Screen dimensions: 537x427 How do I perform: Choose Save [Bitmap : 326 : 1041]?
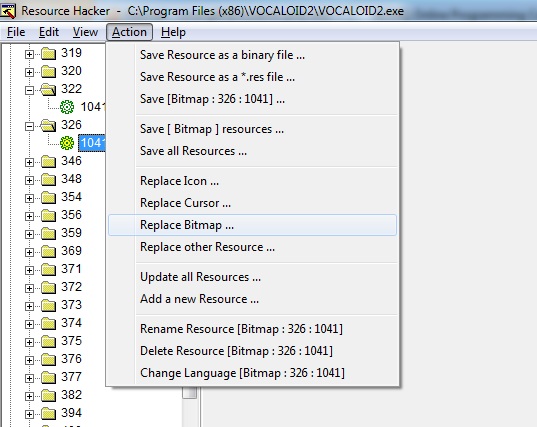252,99
